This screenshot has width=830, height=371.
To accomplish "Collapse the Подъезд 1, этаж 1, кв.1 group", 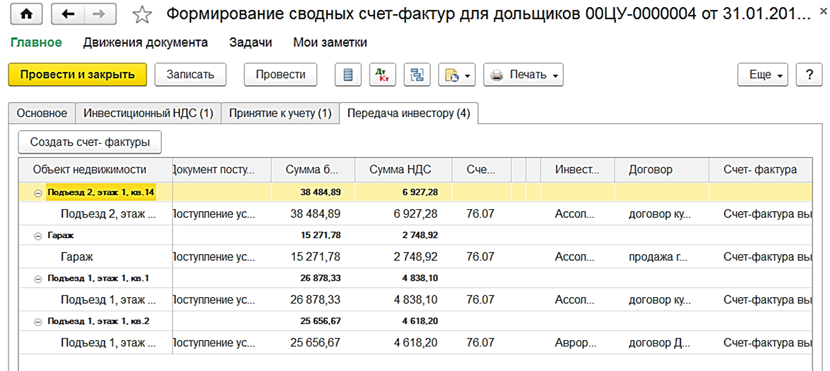I will click(x=37, y=278).
